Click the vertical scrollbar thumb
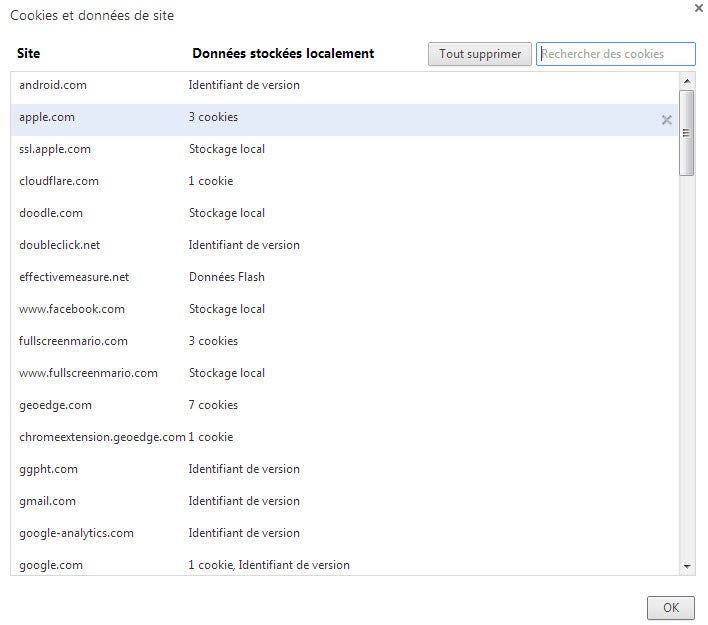Screen dimensions: 708x625 (x=686, y=132)
